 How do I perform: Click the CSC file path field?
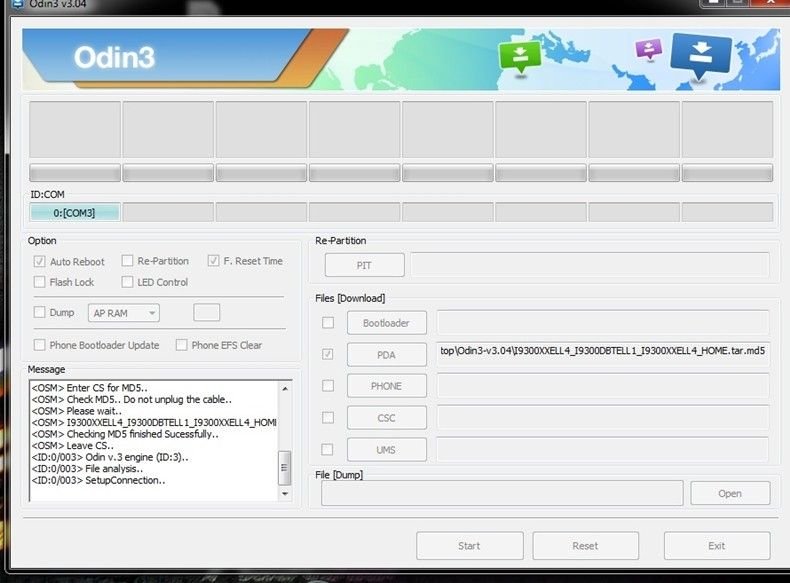[x=603, y=418]
